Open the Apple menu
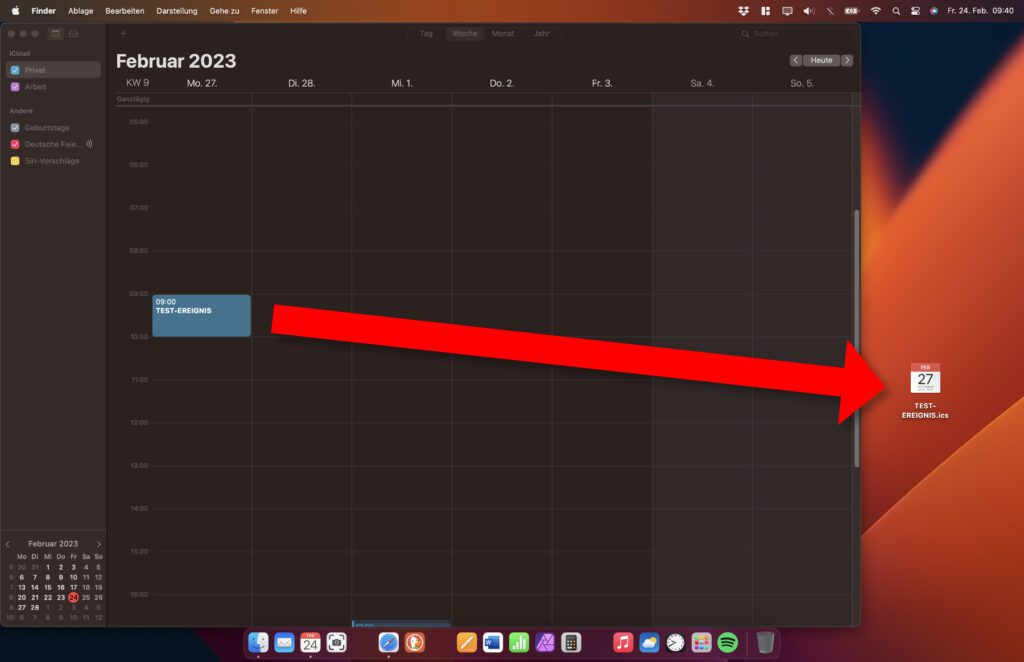The width and height of the screenshot is (1024, 662). (x=15, y=10)
